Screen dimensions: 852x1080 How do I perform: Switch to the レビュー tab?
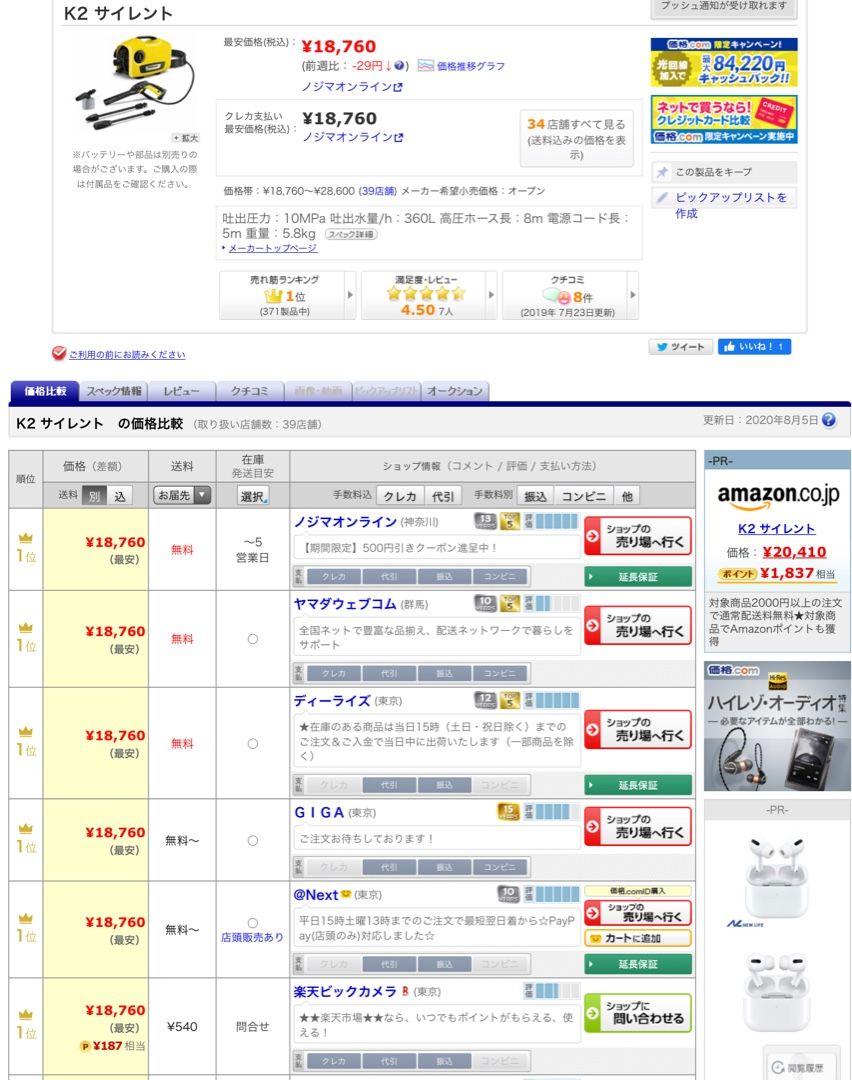(182, 391)
